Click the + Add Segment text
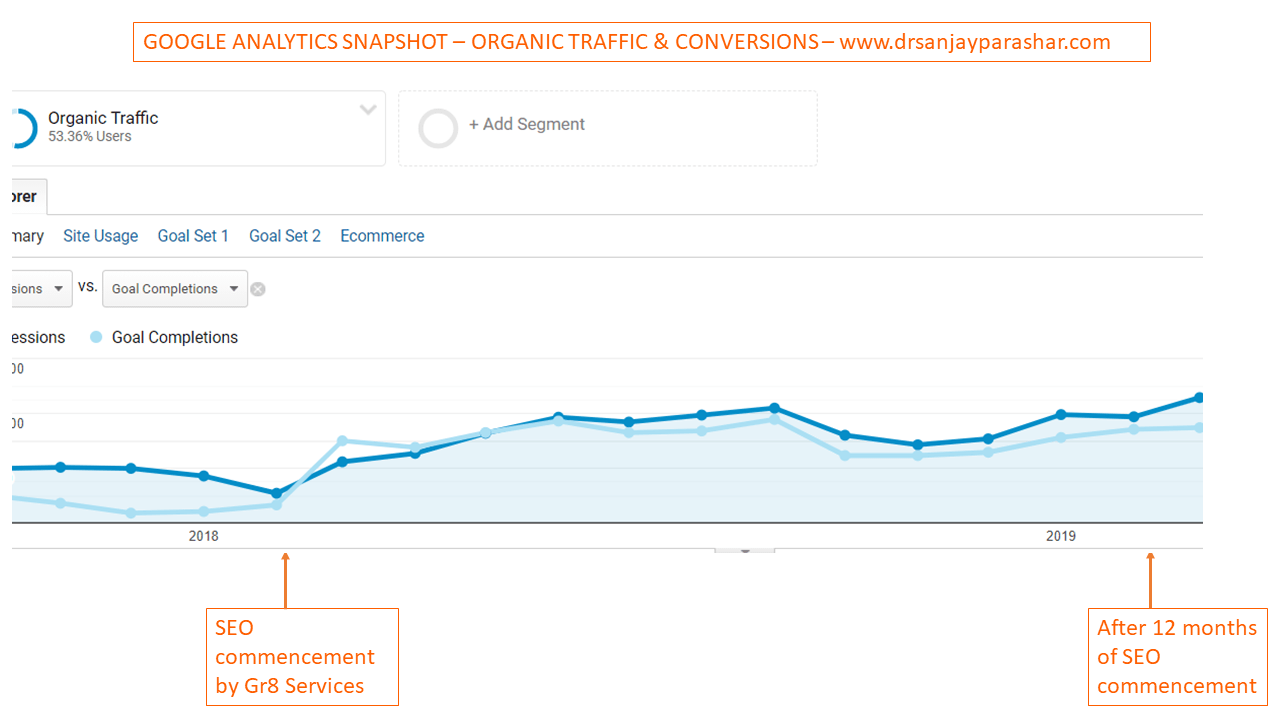The width and height of the screenshot is (1280, 720). (527, 125)
